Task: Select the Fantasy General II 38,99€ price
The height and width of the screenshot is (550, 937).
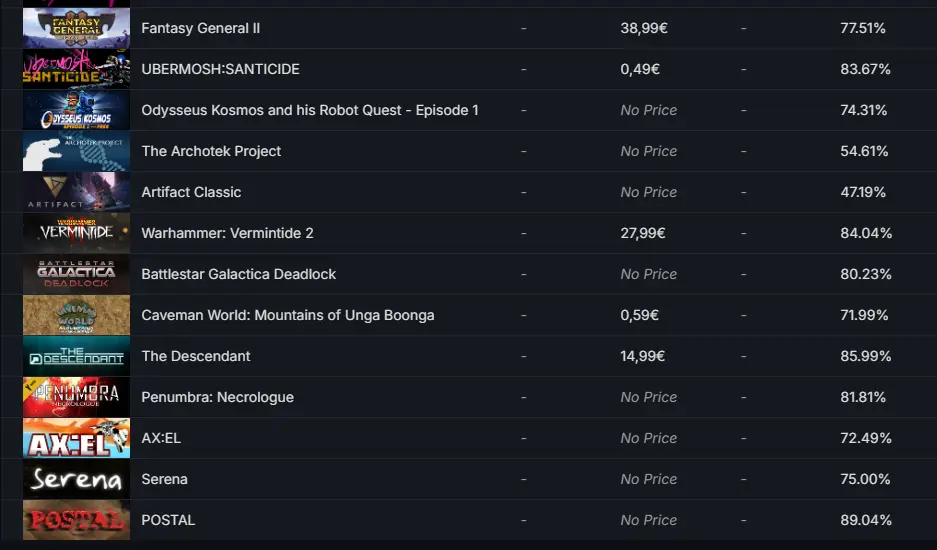Action: [x=644, y=28]
